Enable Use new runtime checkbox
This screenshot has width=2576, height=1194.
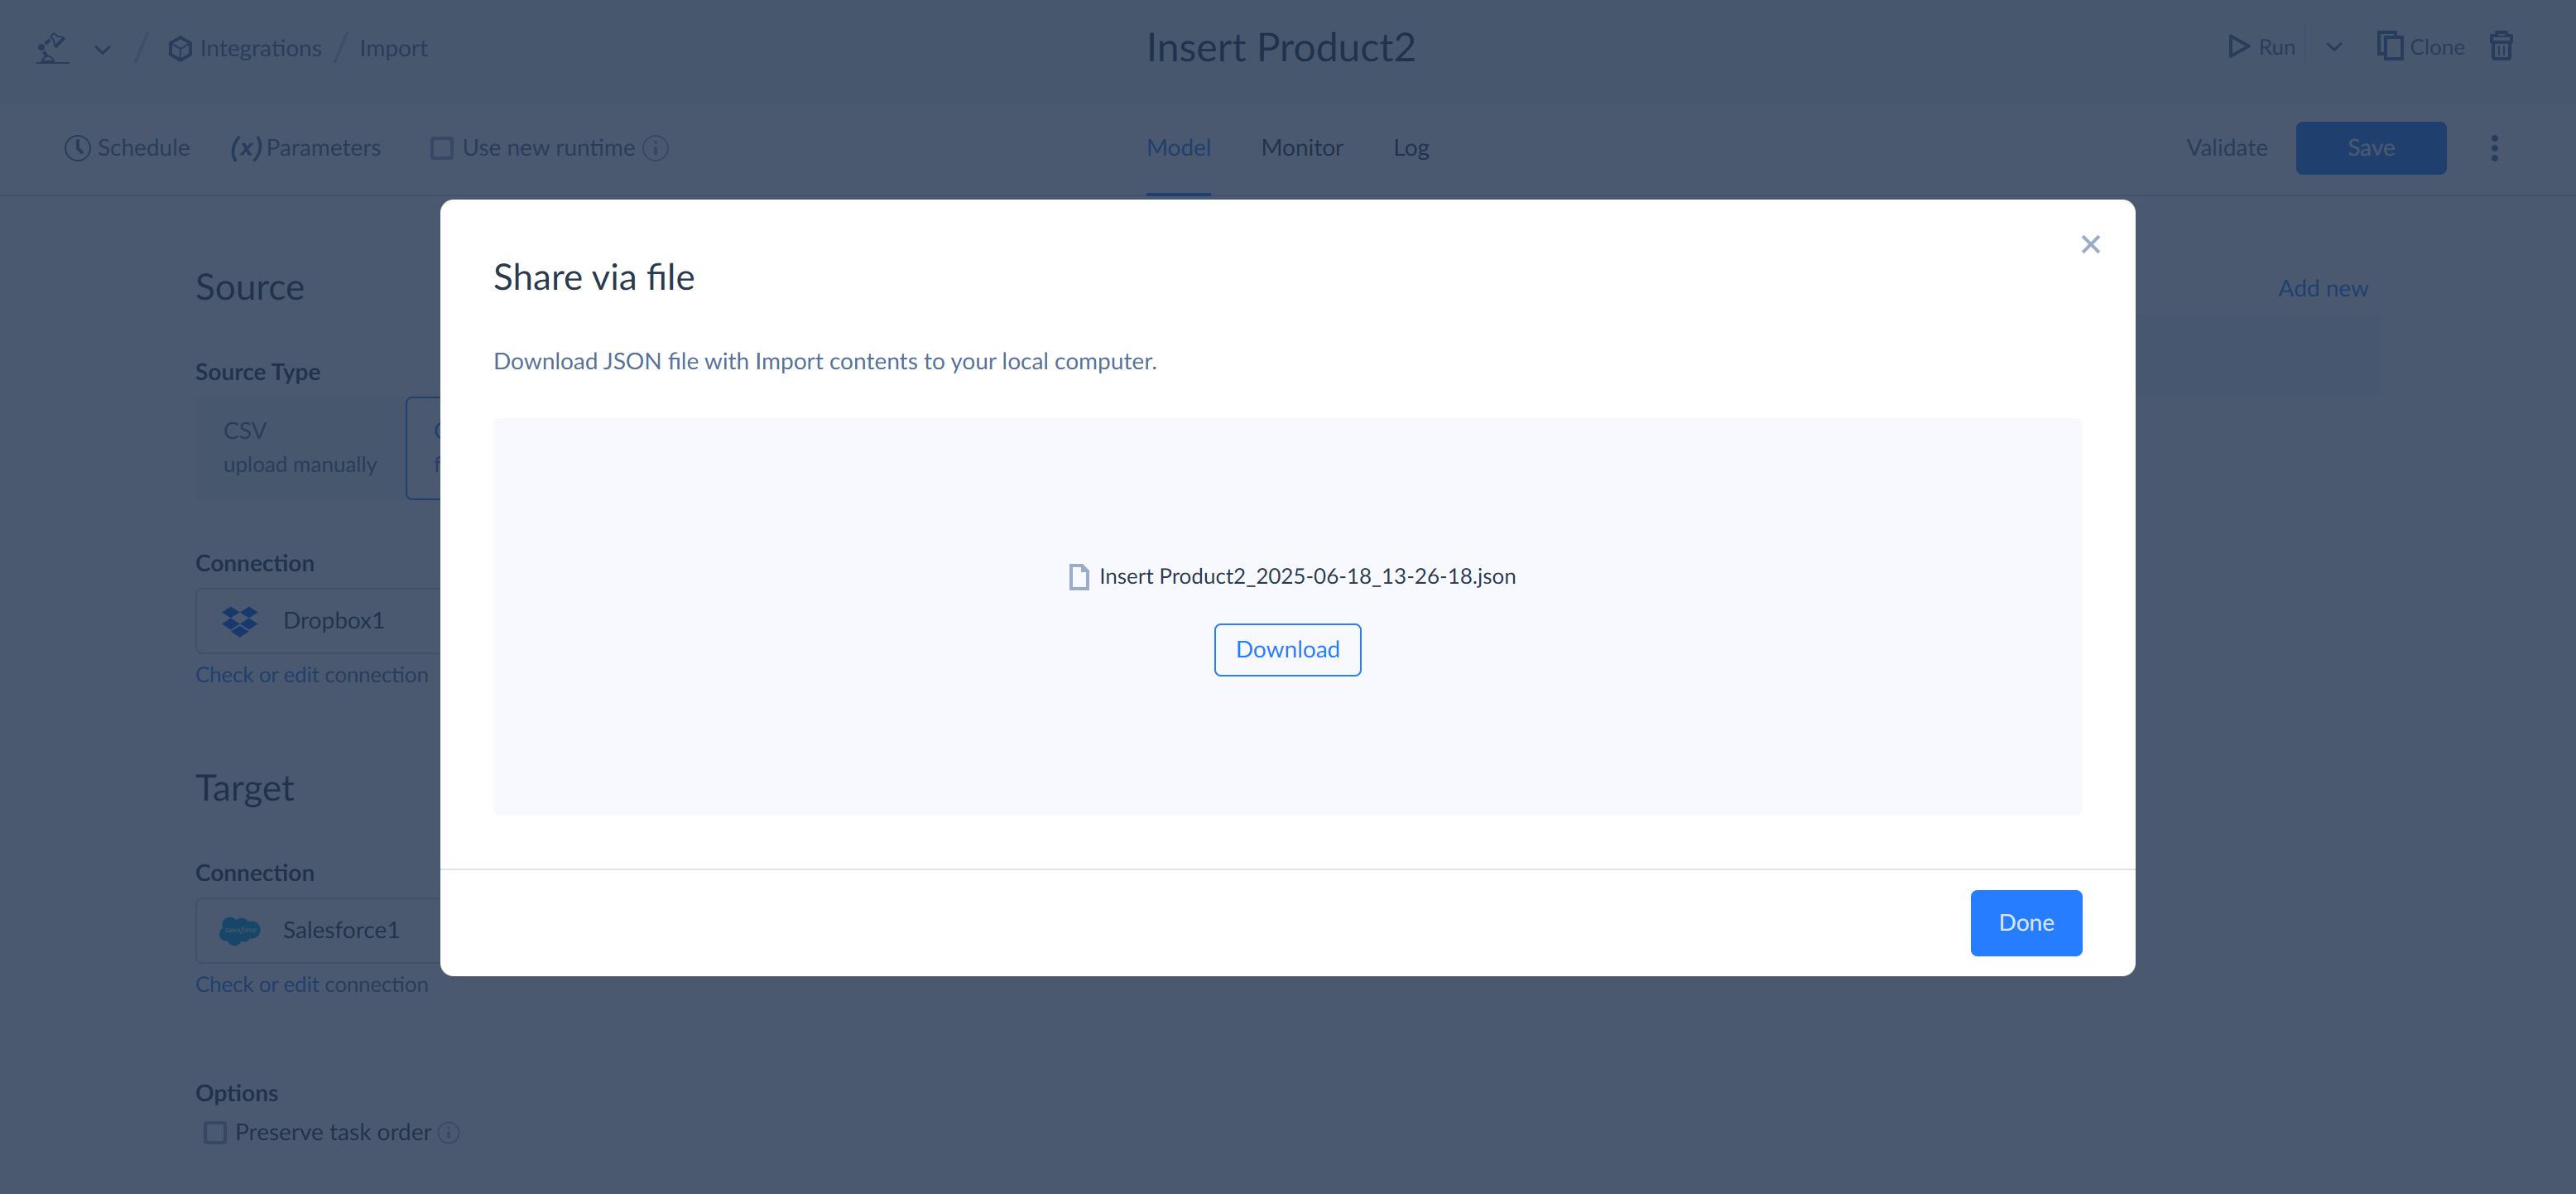pyautogui.click(x=441, y=148)
